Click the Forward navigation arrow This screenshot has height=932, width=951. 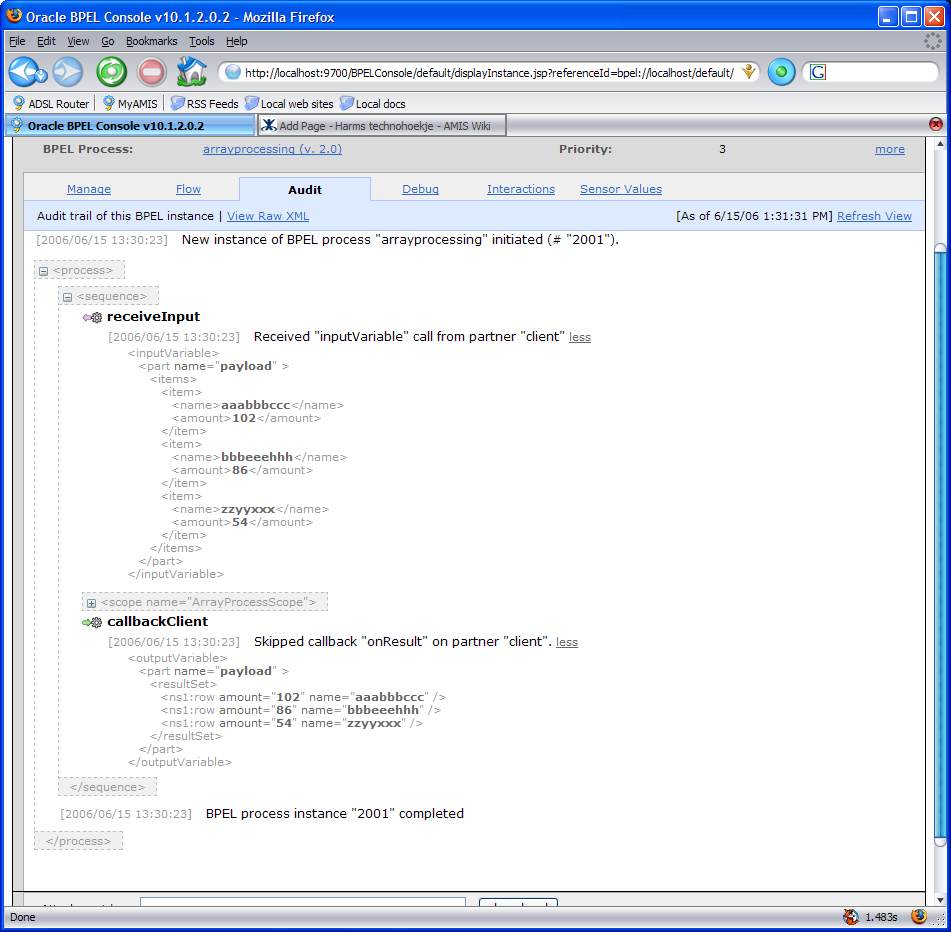(67, 72)
